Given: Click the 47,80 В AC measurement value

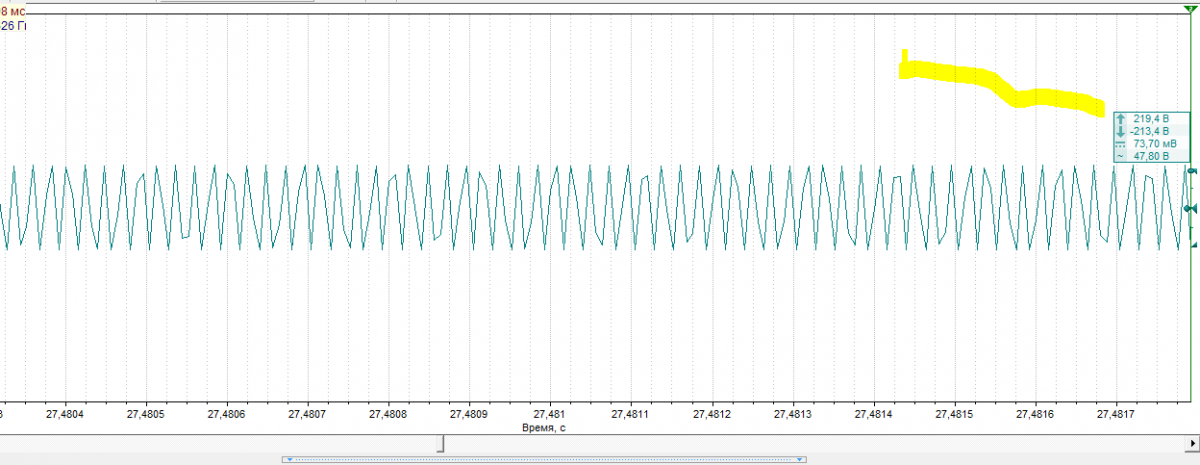Looking at the screenshot, I should point(1150,156).
